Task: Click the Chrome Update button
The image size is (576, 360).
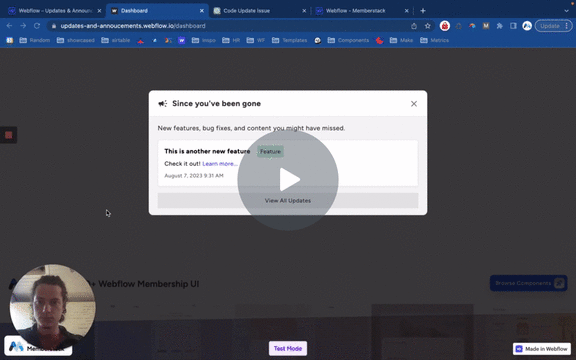Action: (x=550, y=26)
